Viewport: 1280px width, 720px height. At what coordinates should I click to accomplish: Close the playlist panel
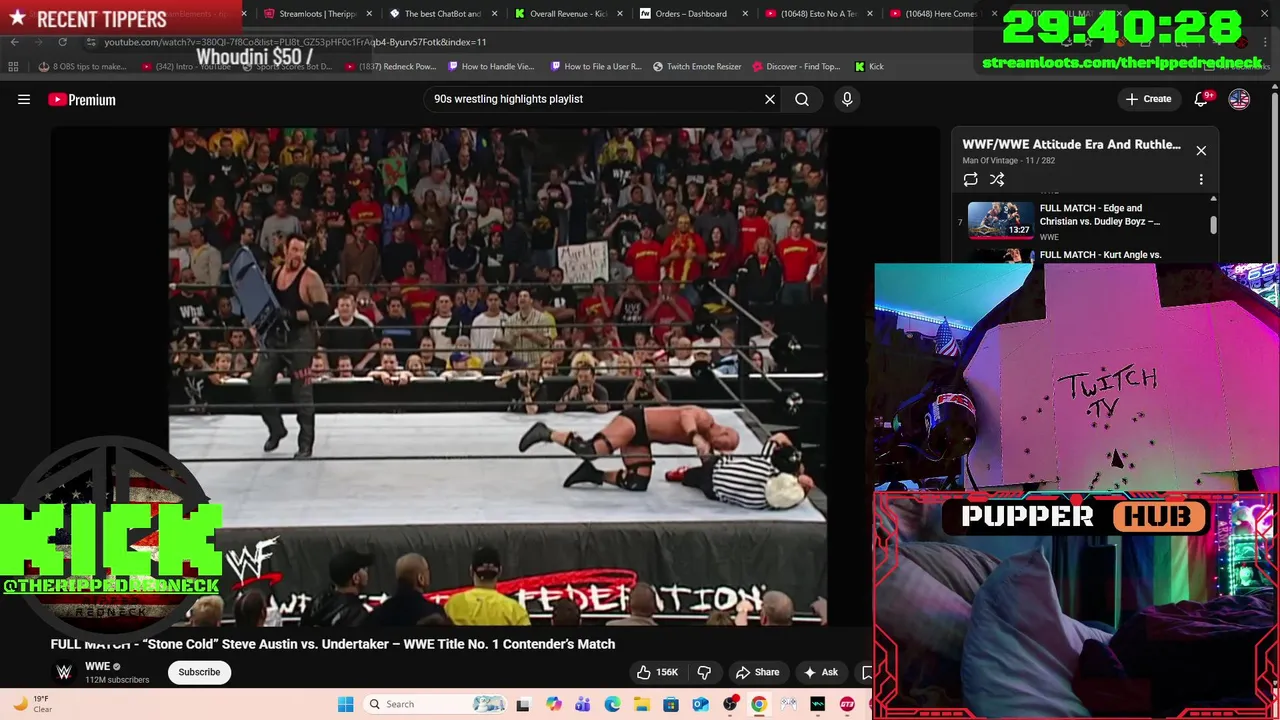1201,151
